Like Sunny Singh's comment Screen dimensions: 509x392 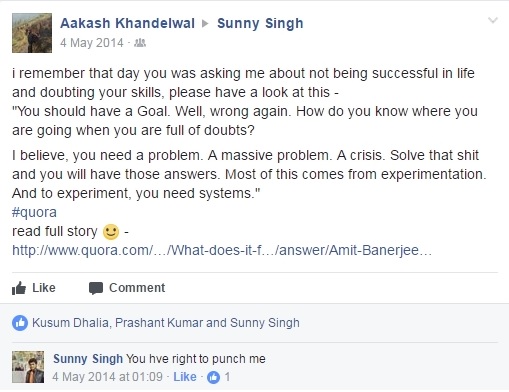coord(185,377)
